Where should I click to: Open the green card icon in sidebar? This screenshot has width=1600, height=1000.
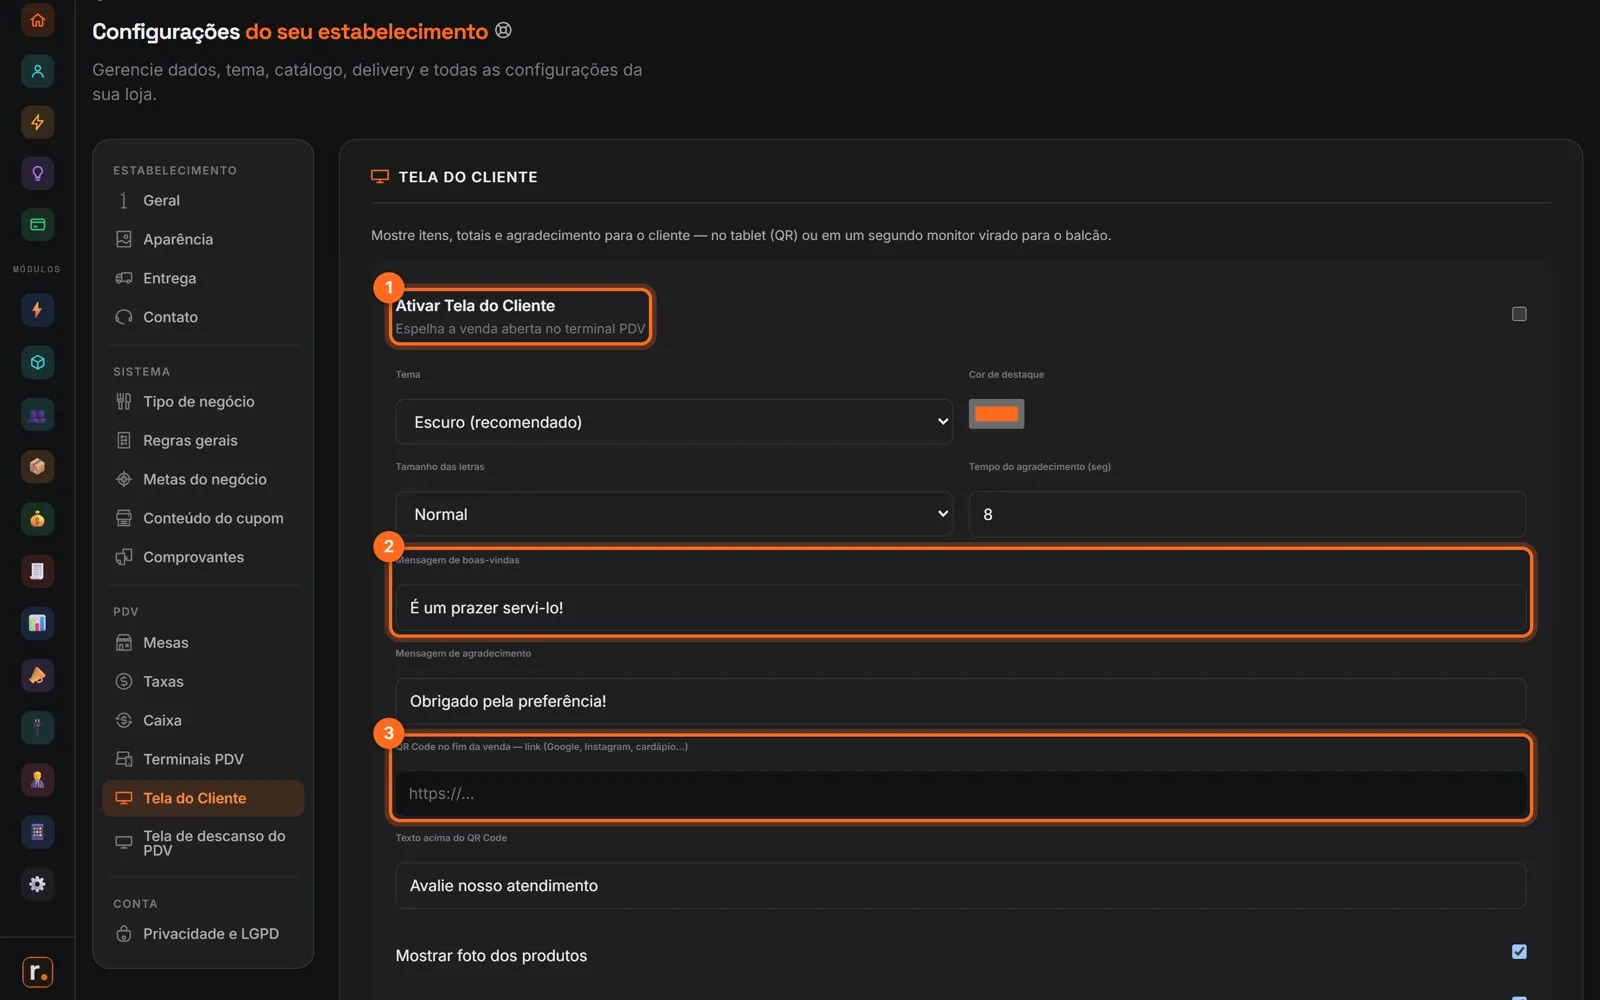pyautogui.click(x=37, y=225)
